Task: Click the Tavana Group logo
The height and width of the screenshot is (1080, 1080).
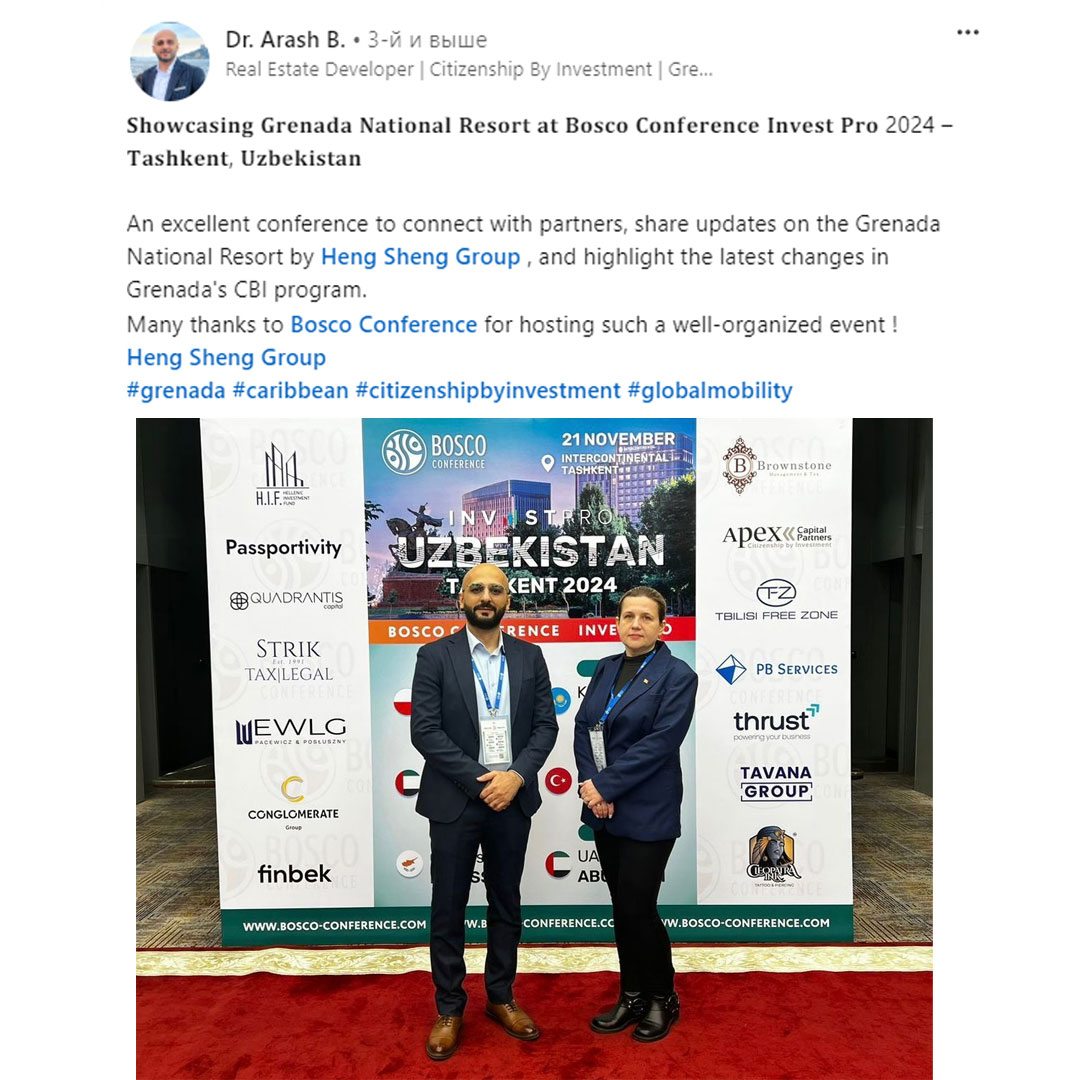Action: (x=776, y=783)
